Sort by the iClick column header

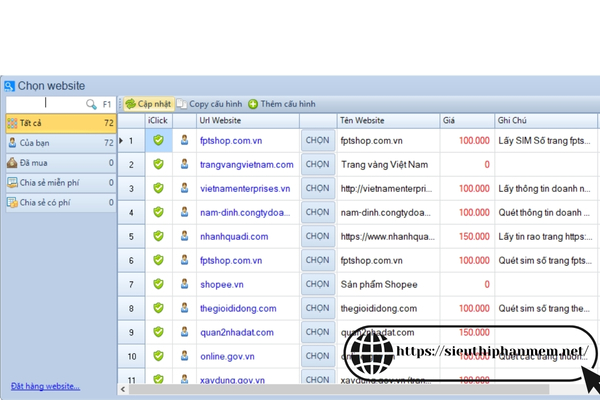coord(159,121)
